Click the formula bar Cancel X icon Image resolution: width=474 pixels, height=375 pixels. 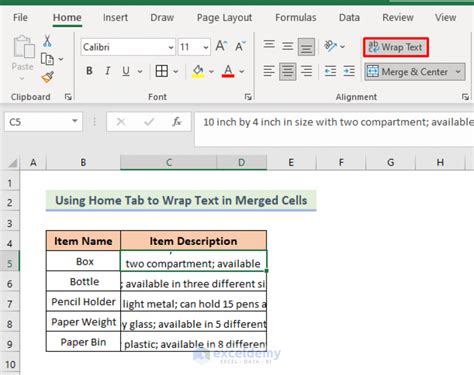pyautogui.click(x=121, y=122)
